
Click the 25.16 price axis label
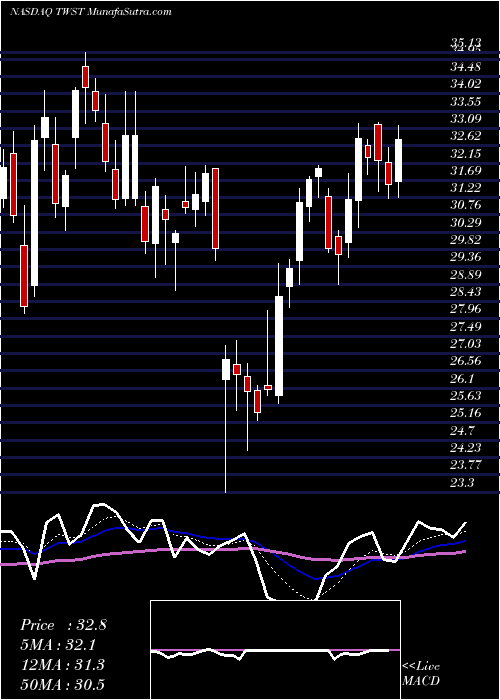point(466,413)
